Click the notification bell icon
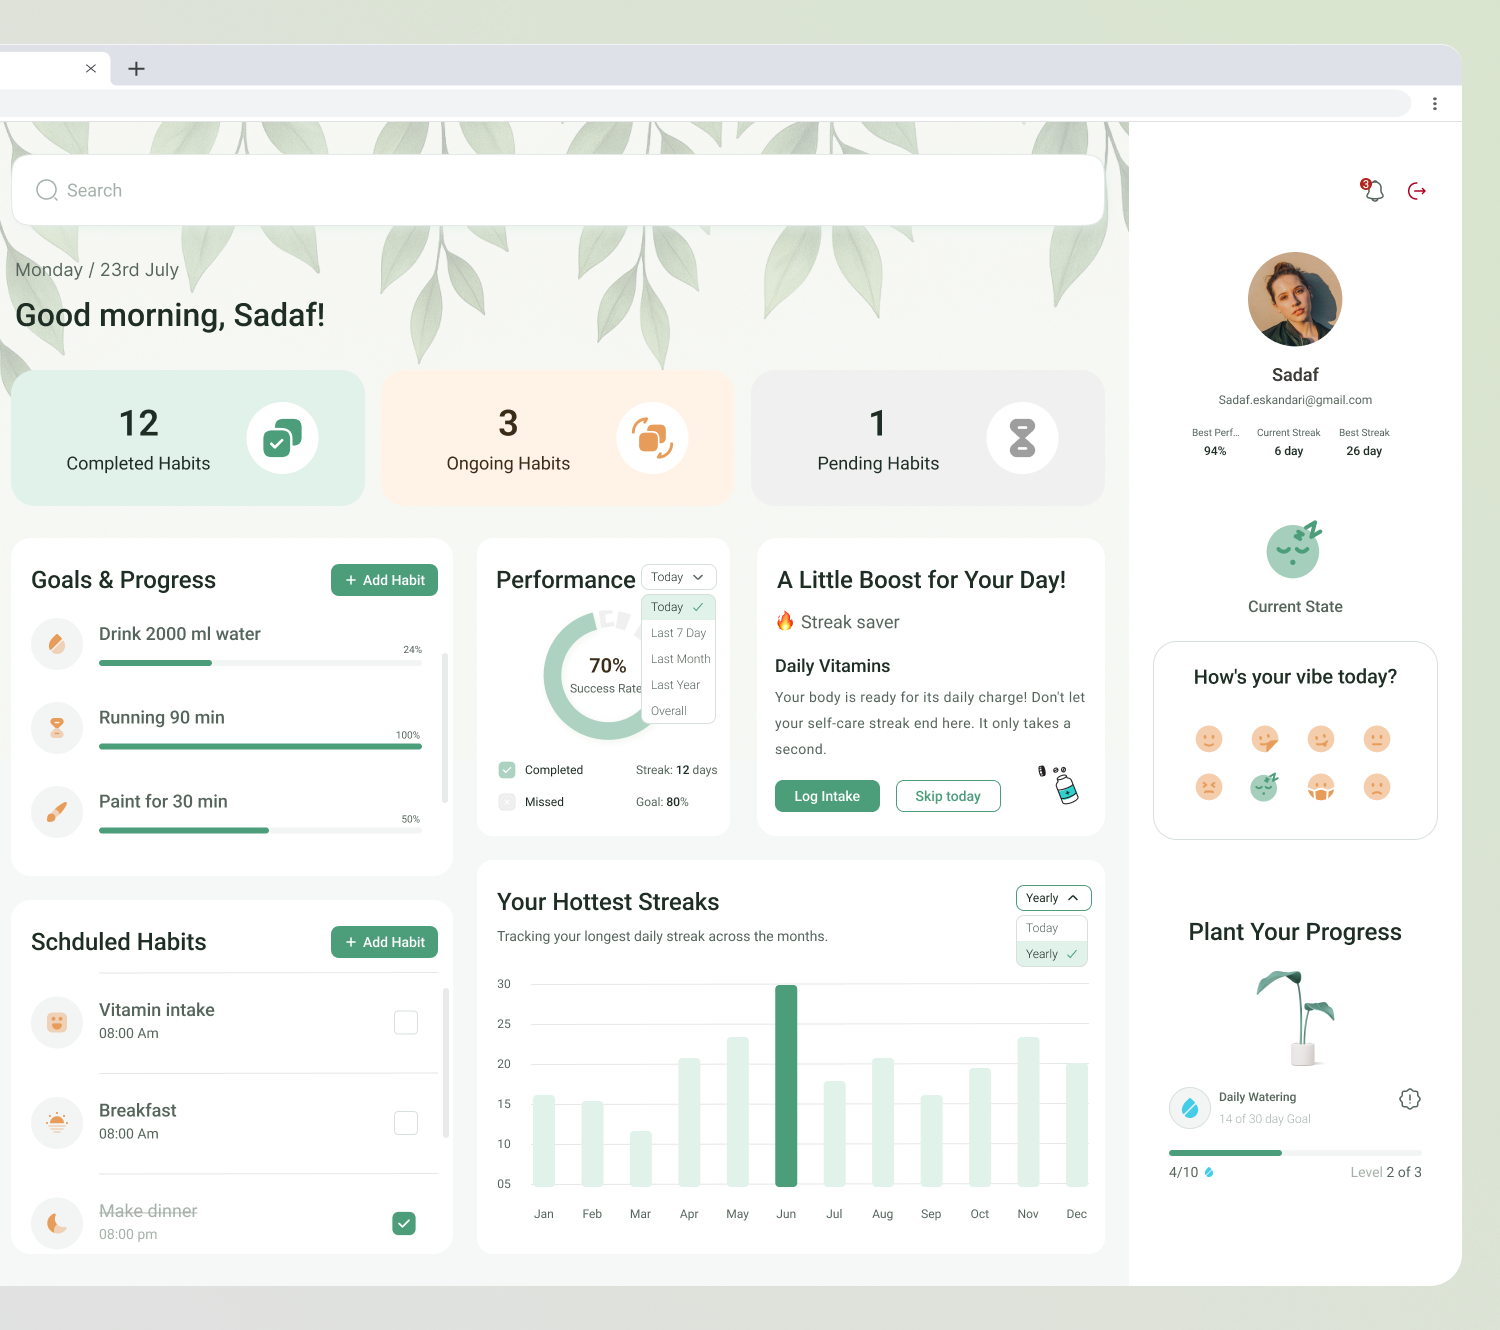This screenshot has height=1330, width=1500. click(x=1372, y=191)
